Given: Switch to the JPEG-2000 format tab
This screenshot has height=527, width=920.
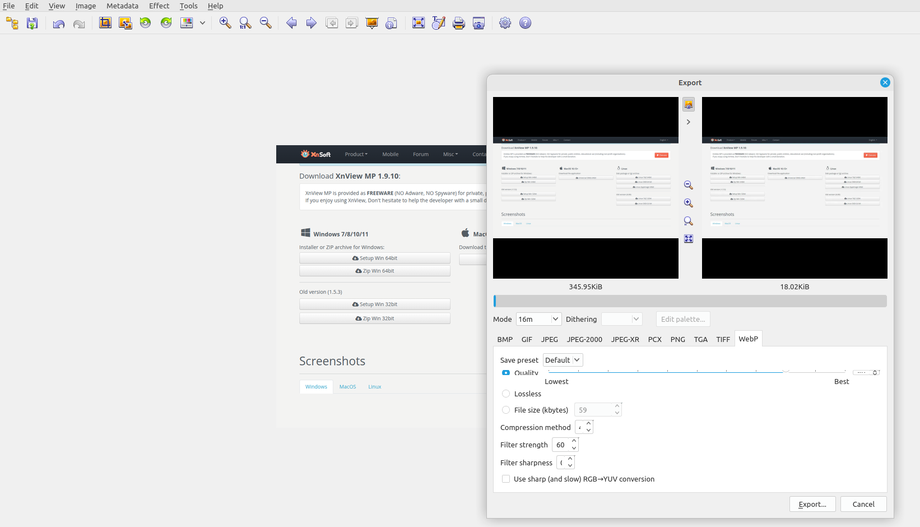Looking at the screenshot, I should pos(584,339).
